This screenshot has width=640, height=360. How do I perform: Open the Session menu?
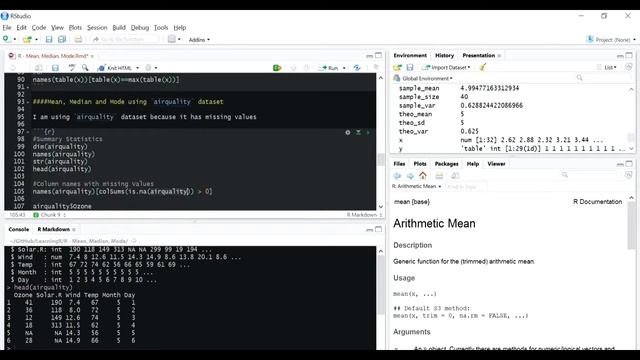pyautogui.click(x=97, y=27)
